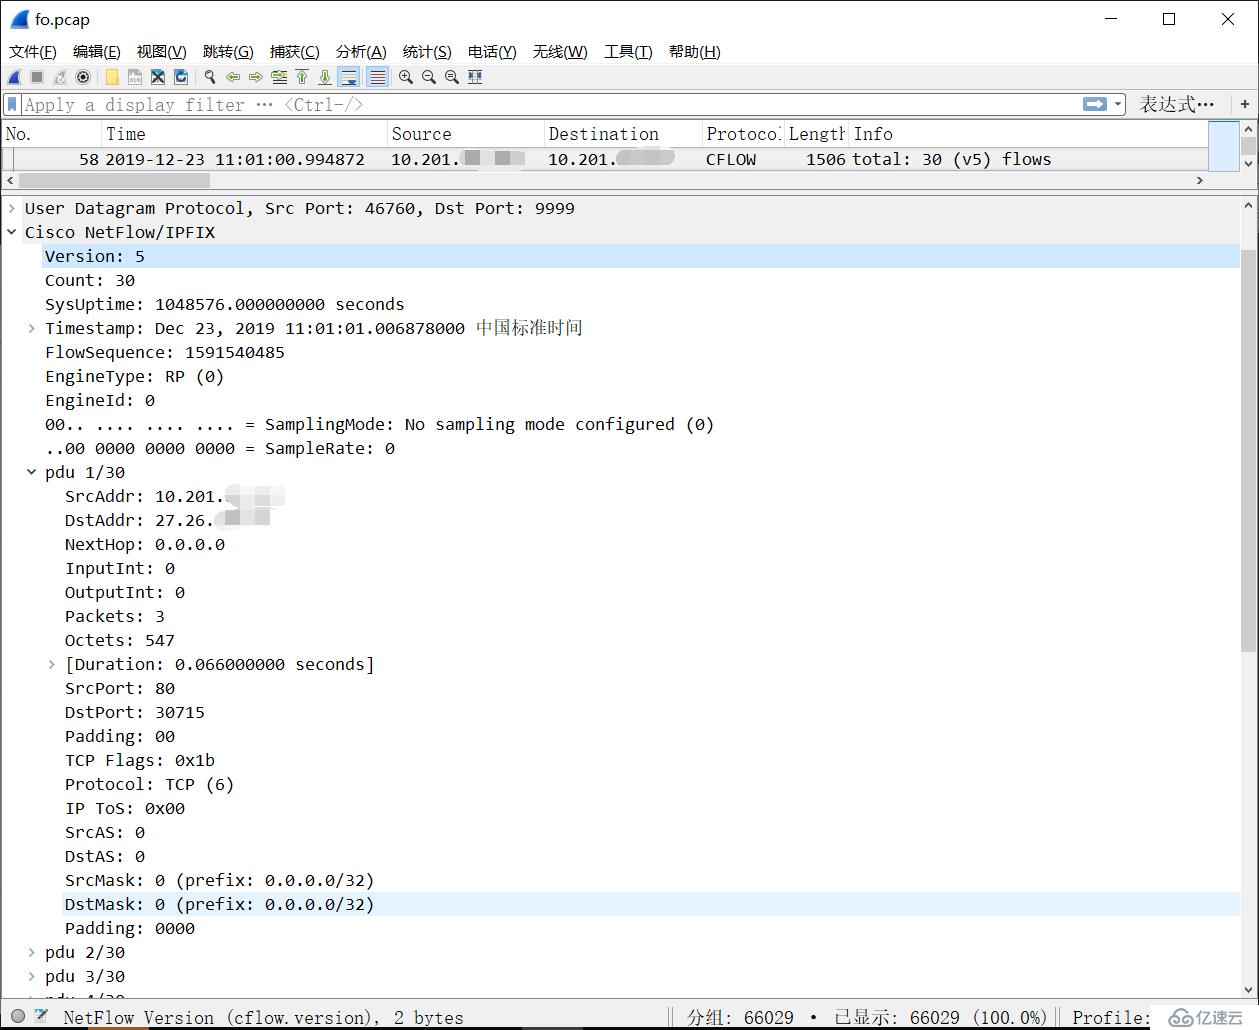The height and width of the screenshot is (1030, 1259).
Task: Click the resize columns to fit content icon
Action: click(x=475, y=77)
